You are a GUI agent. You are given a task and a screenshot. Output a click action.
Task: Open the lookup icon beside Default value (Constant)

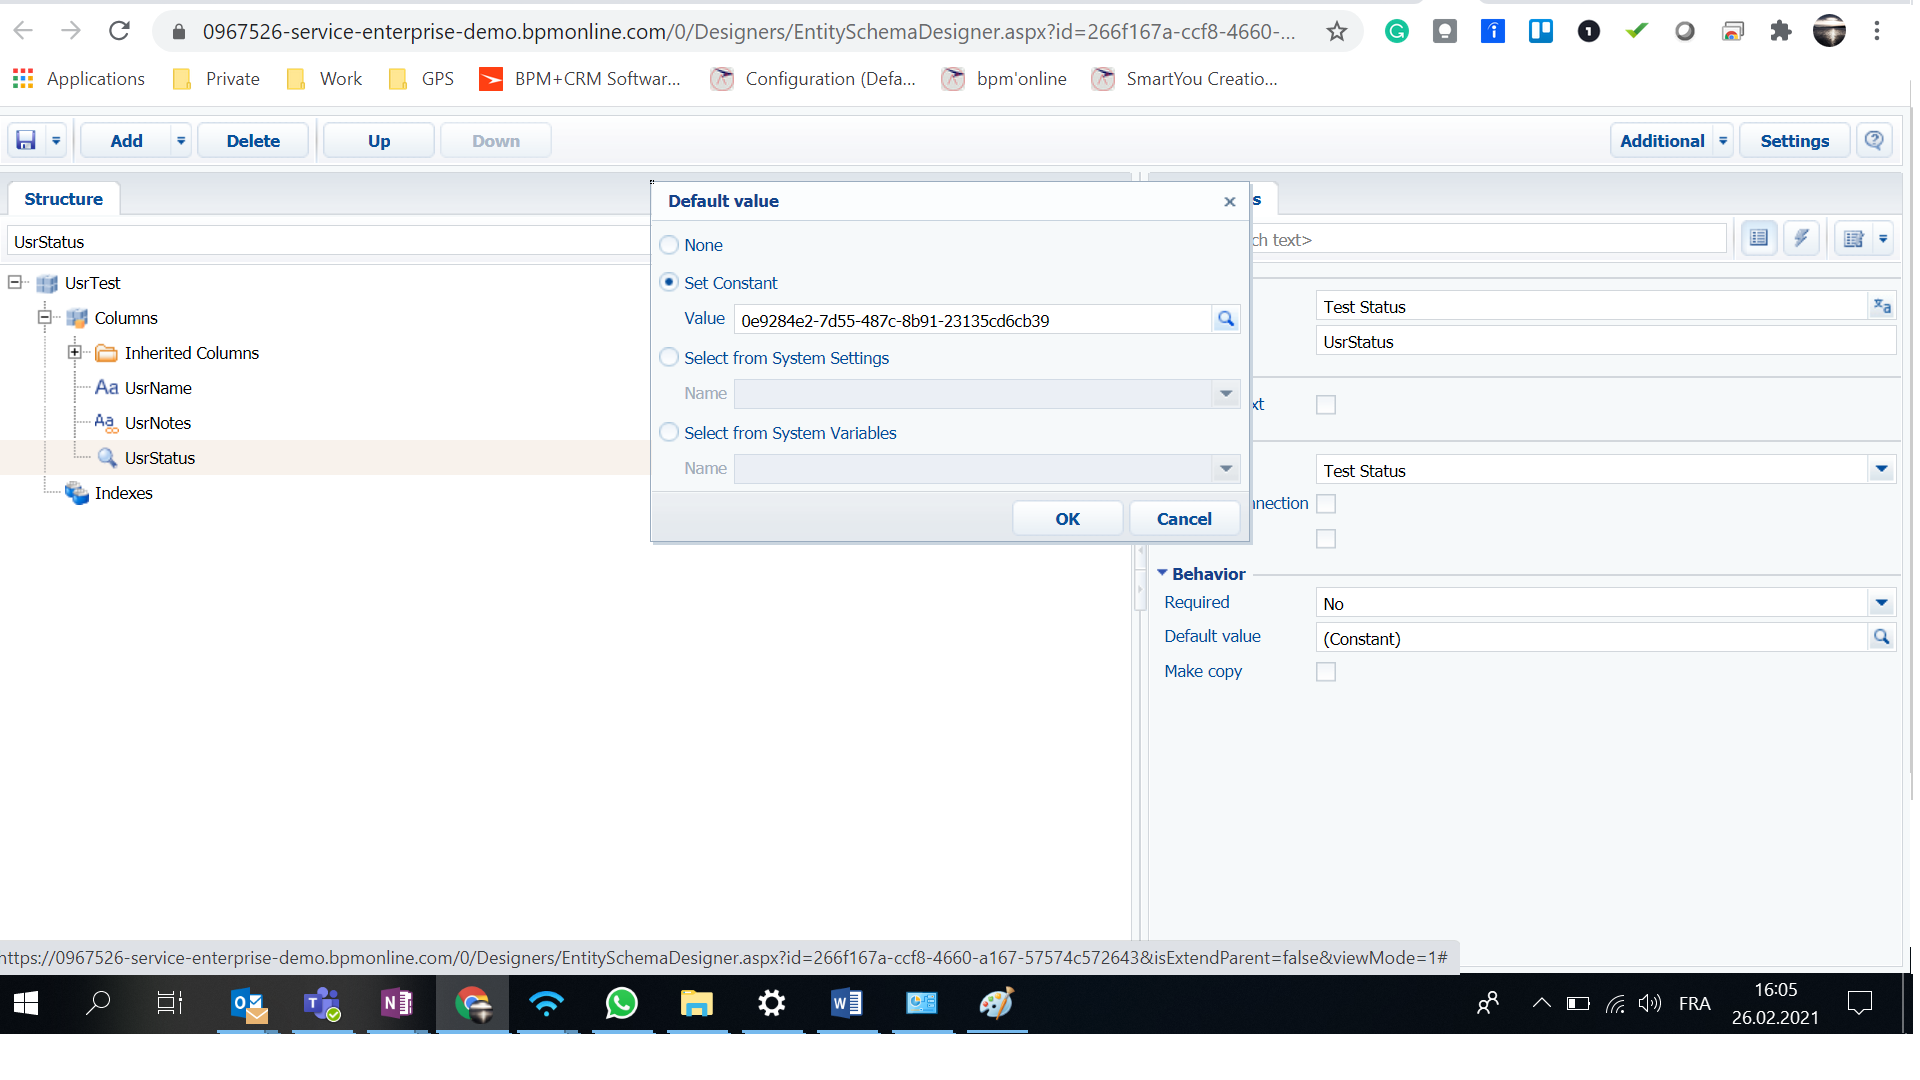1881,637
